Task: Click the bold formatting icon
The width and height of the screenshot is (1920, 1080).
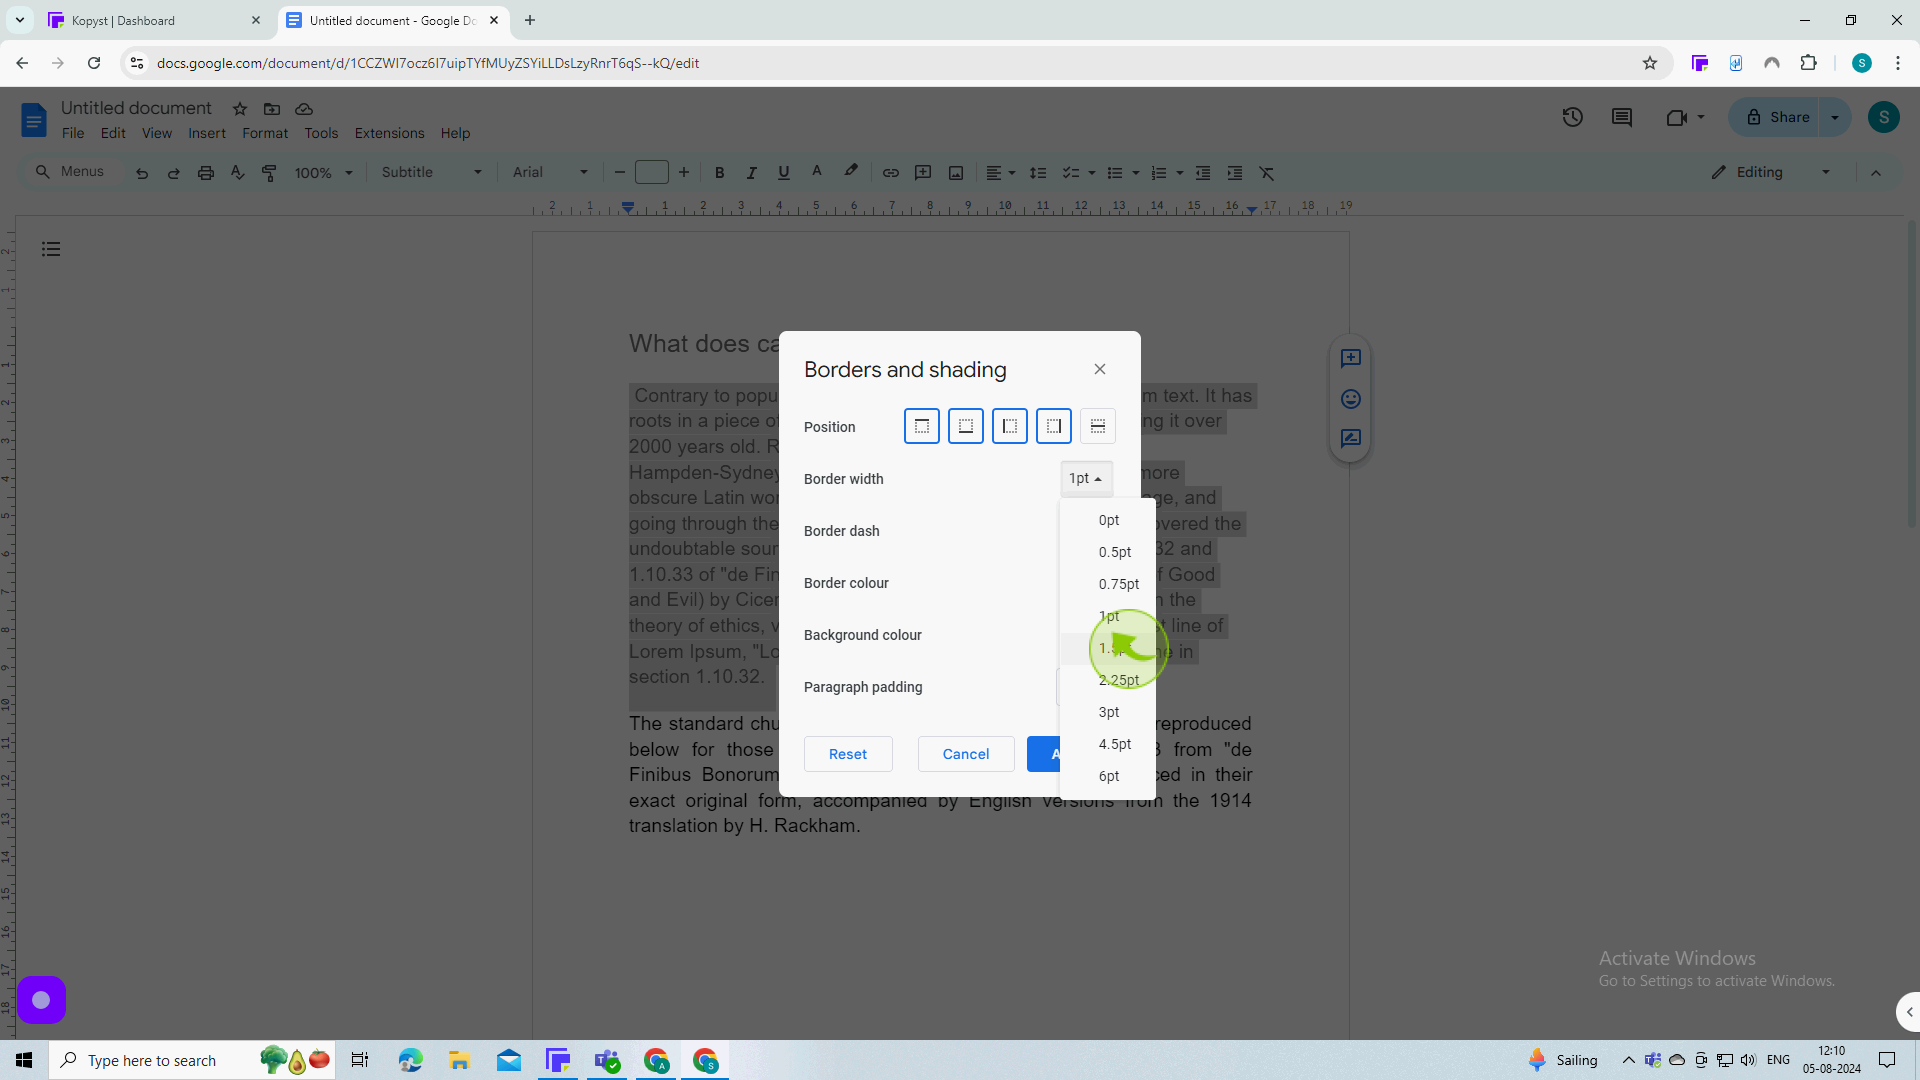Action: pos(719,173)
